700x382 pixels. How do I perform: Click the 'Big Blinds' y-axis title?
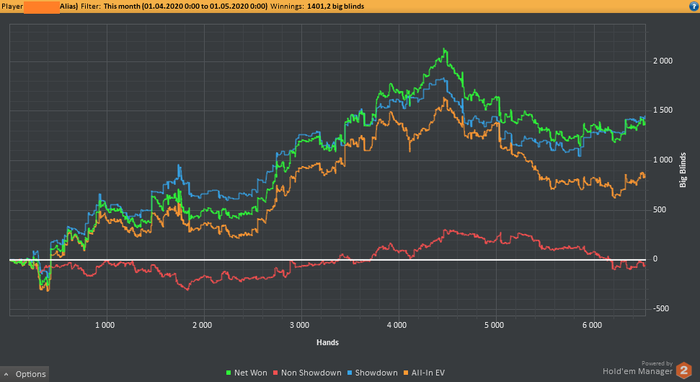tap(683, 170)
